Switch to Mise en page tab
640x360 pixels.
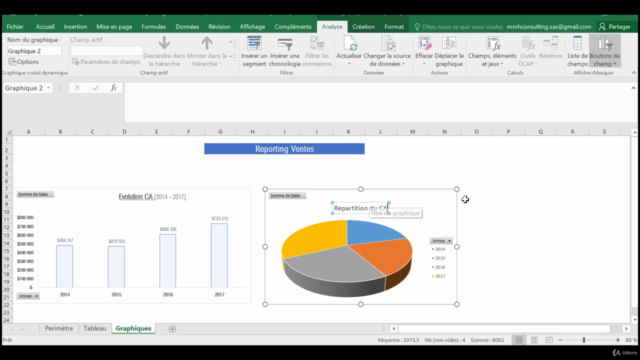coord(114,27)
